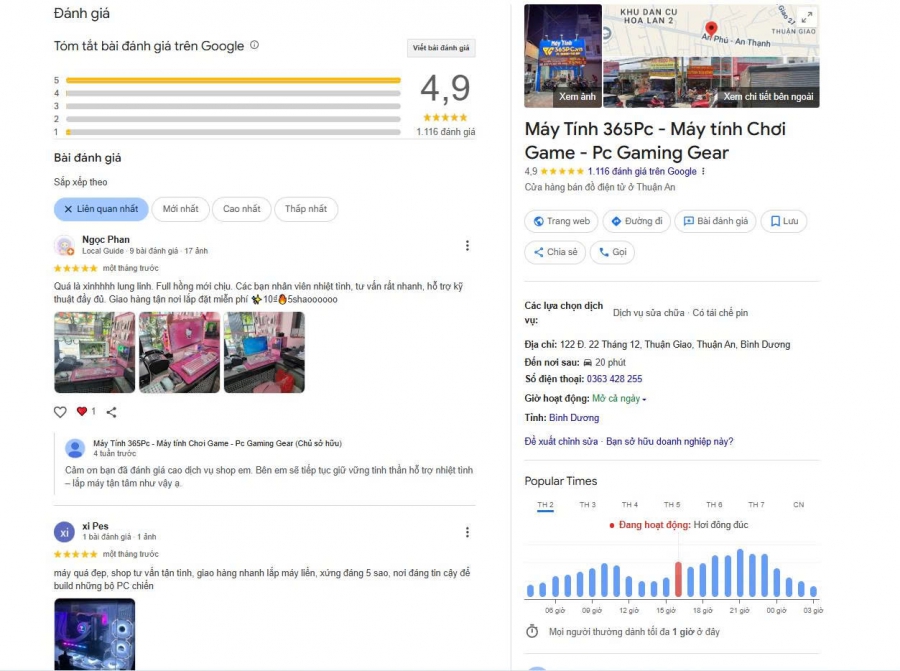Click the Viết bài đánh giá button

(x=441, y=48)
